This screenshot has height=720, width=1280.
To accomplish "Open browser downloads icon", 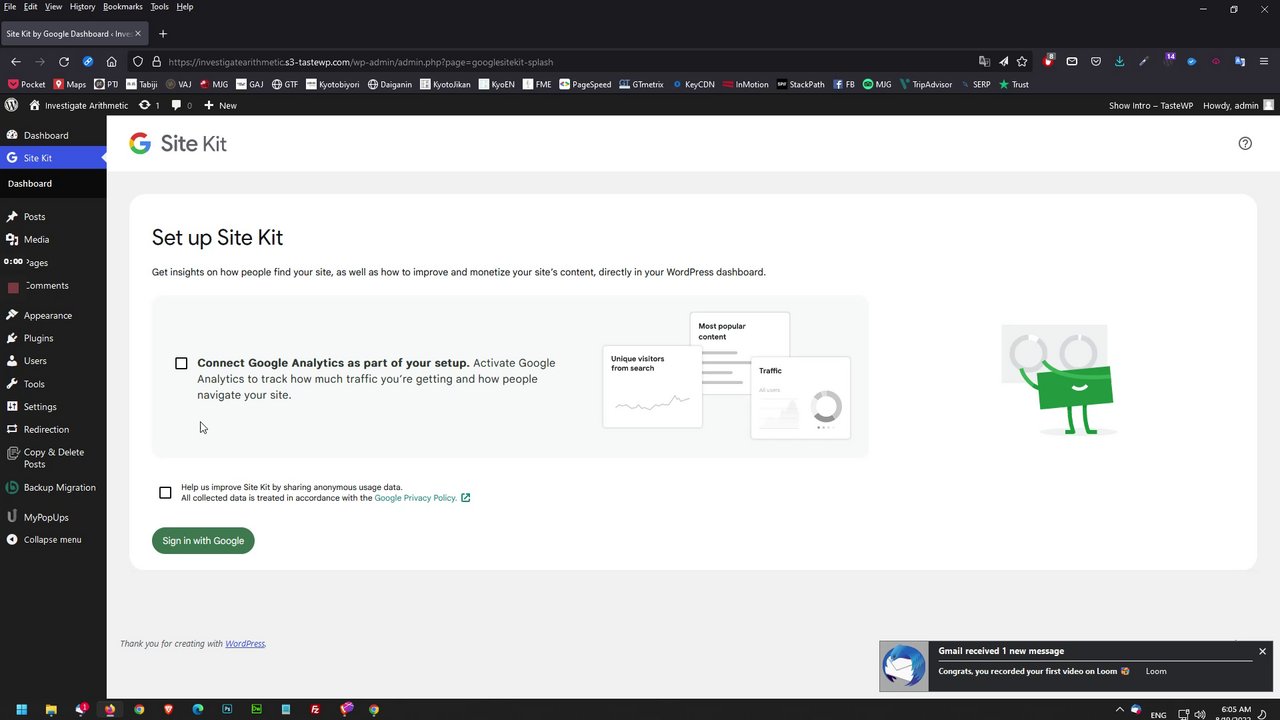I will coord(1119,62).
